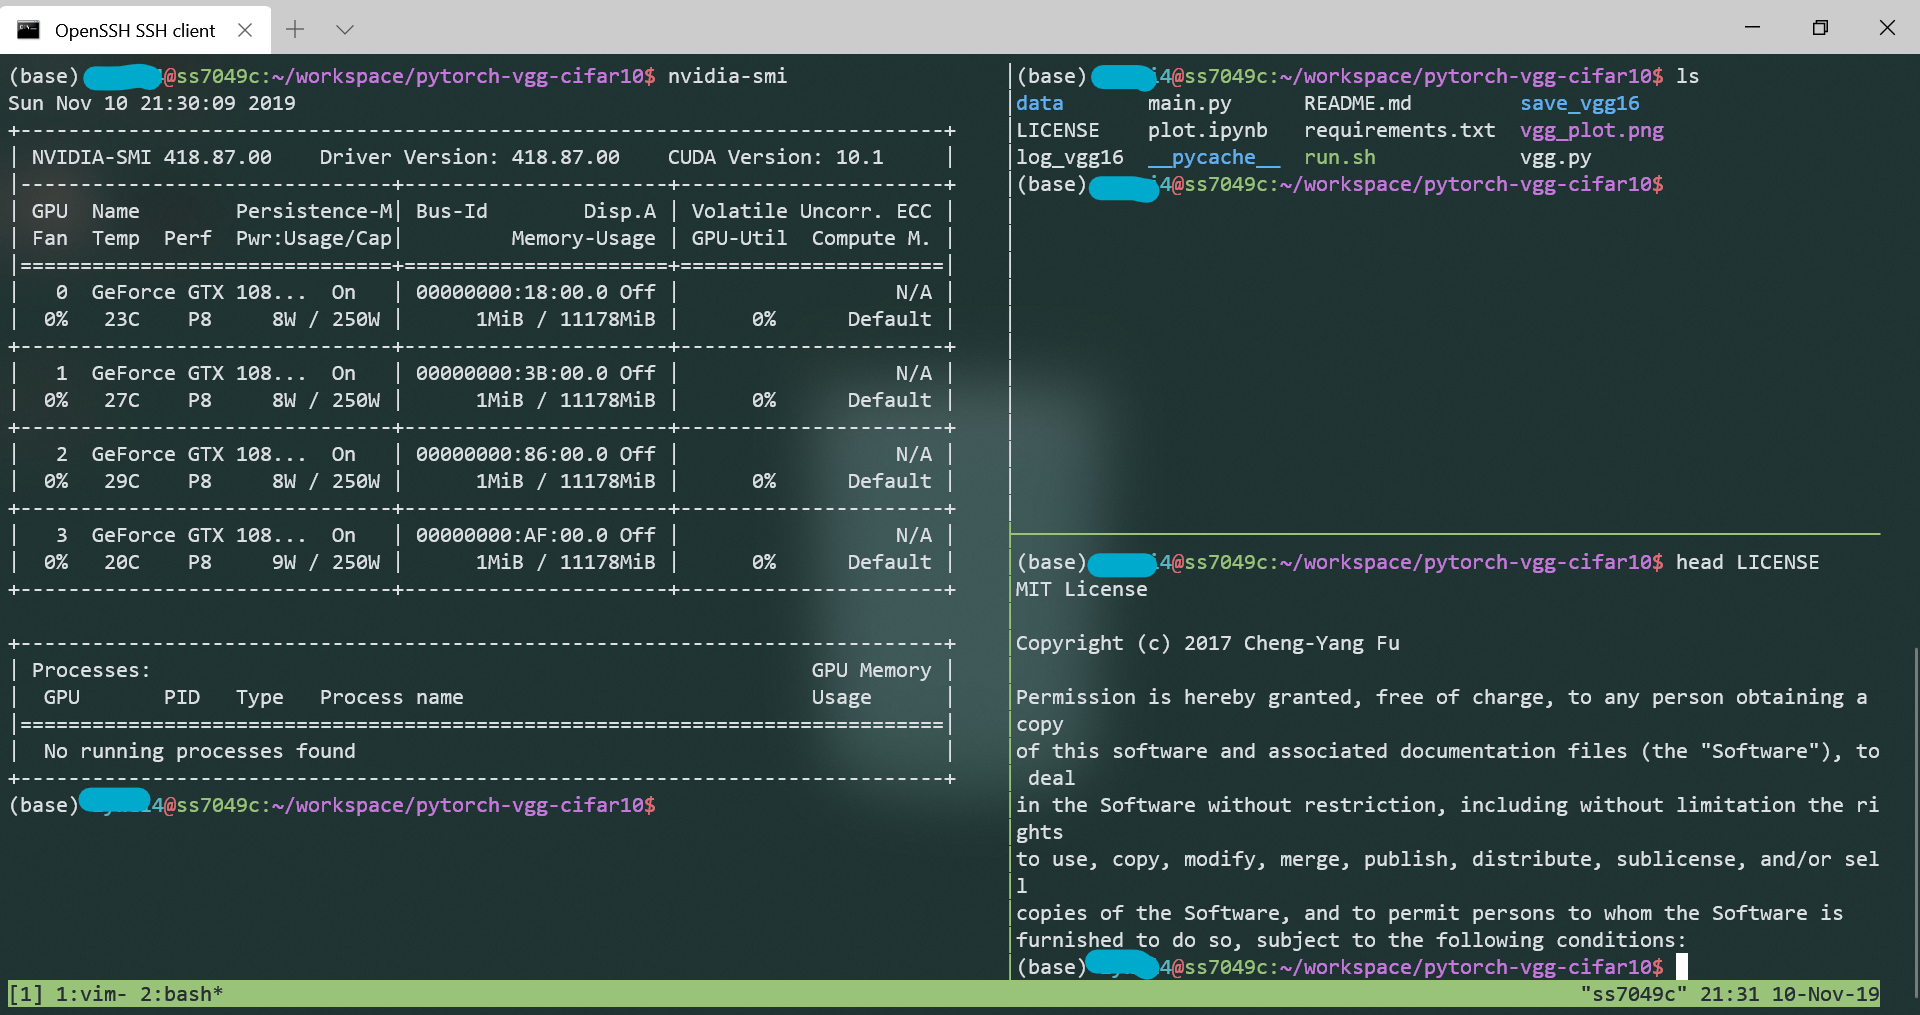Click the 'Process name' column header
This screenshot has height=1015, width=1920.
[x=391, y=697]
